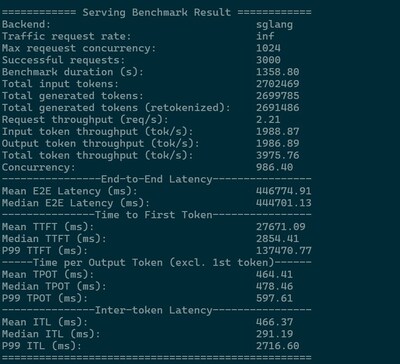Click the Successful requests value 3000

[268, 60]
